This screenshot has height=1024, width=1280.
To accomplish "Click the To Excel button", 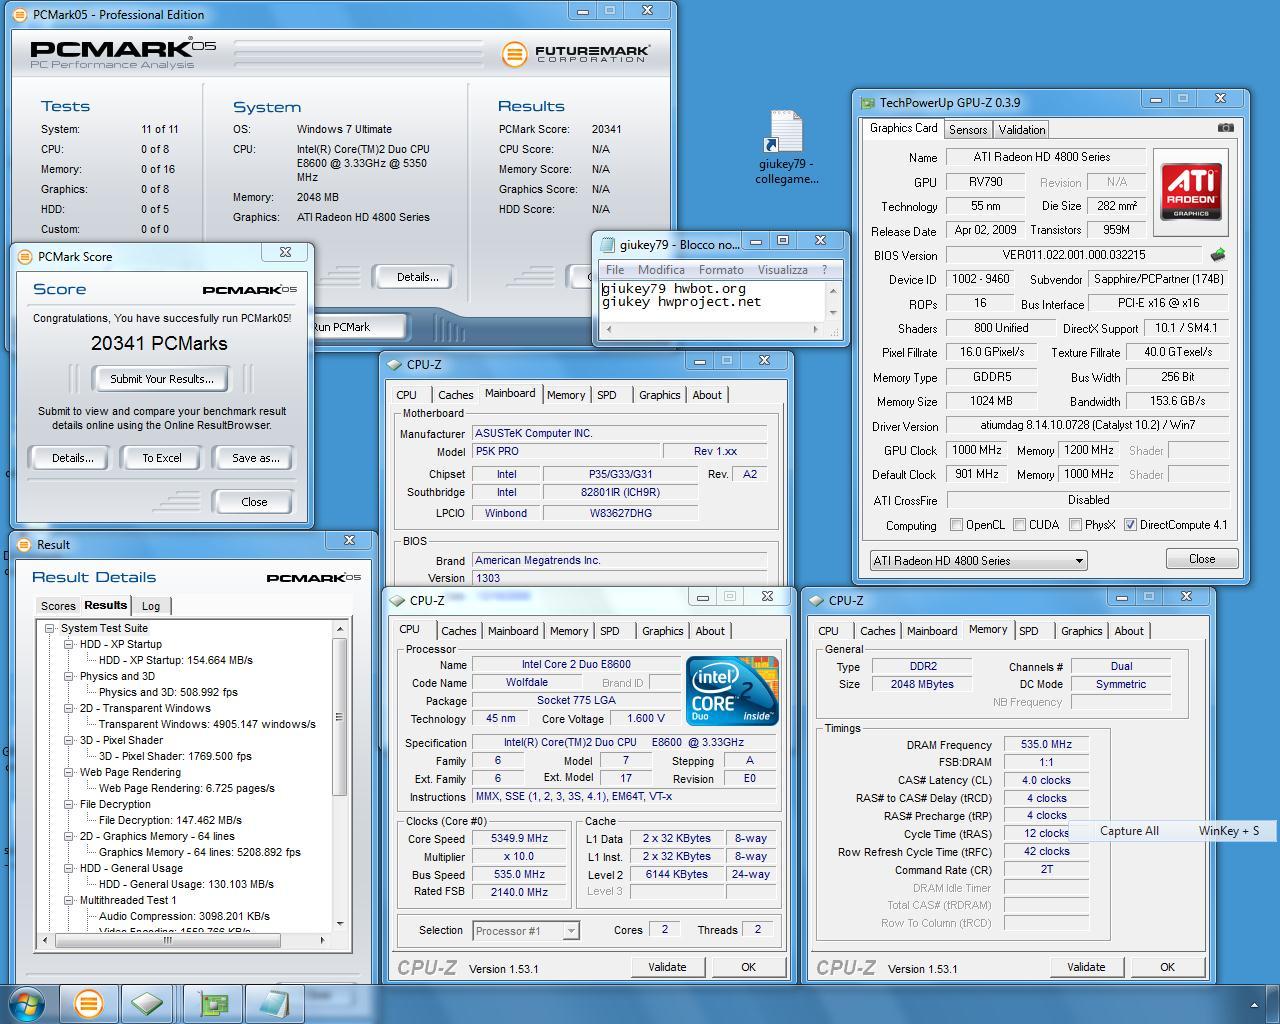I will pyautogui.click(x=162, y=458).
